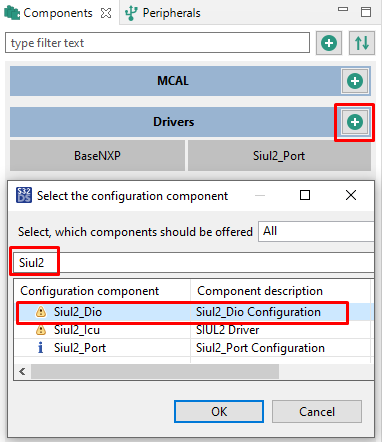The width and height of the screenshot is (382, 442).
Task: Open the components offered dropdown showing All
Action: 316,231
